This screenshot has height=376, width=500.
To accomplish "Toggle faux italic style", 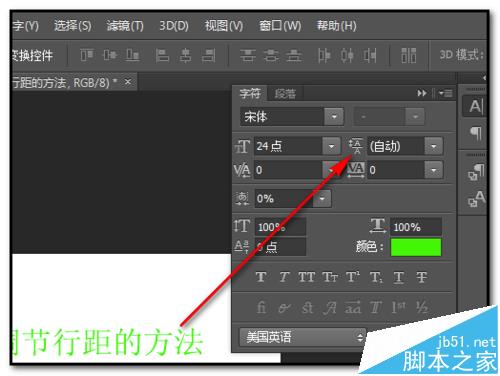I will tap(284, 277).
